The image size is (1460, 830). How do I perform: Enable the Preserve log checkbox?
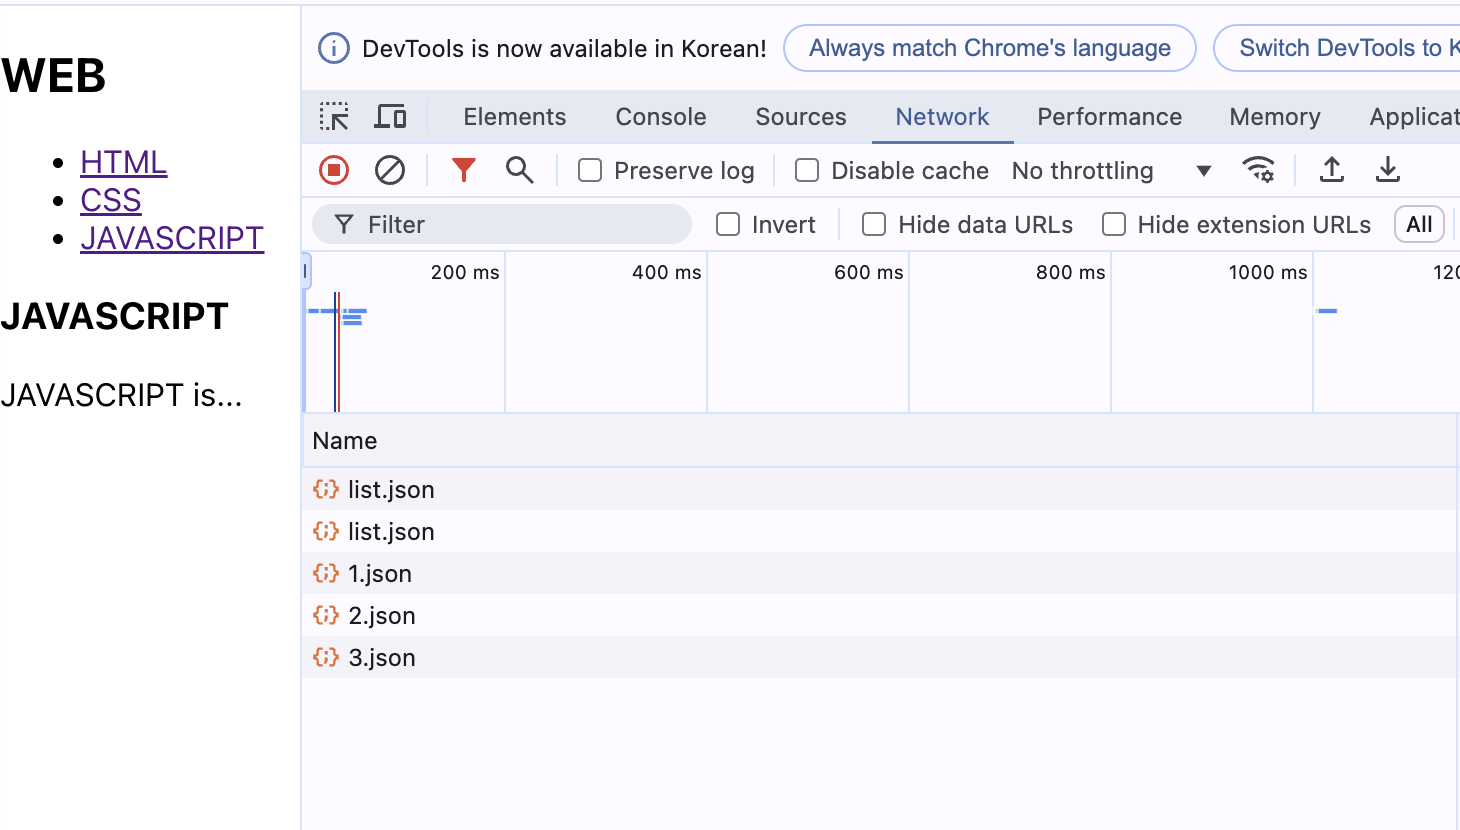tap(591, 171)
